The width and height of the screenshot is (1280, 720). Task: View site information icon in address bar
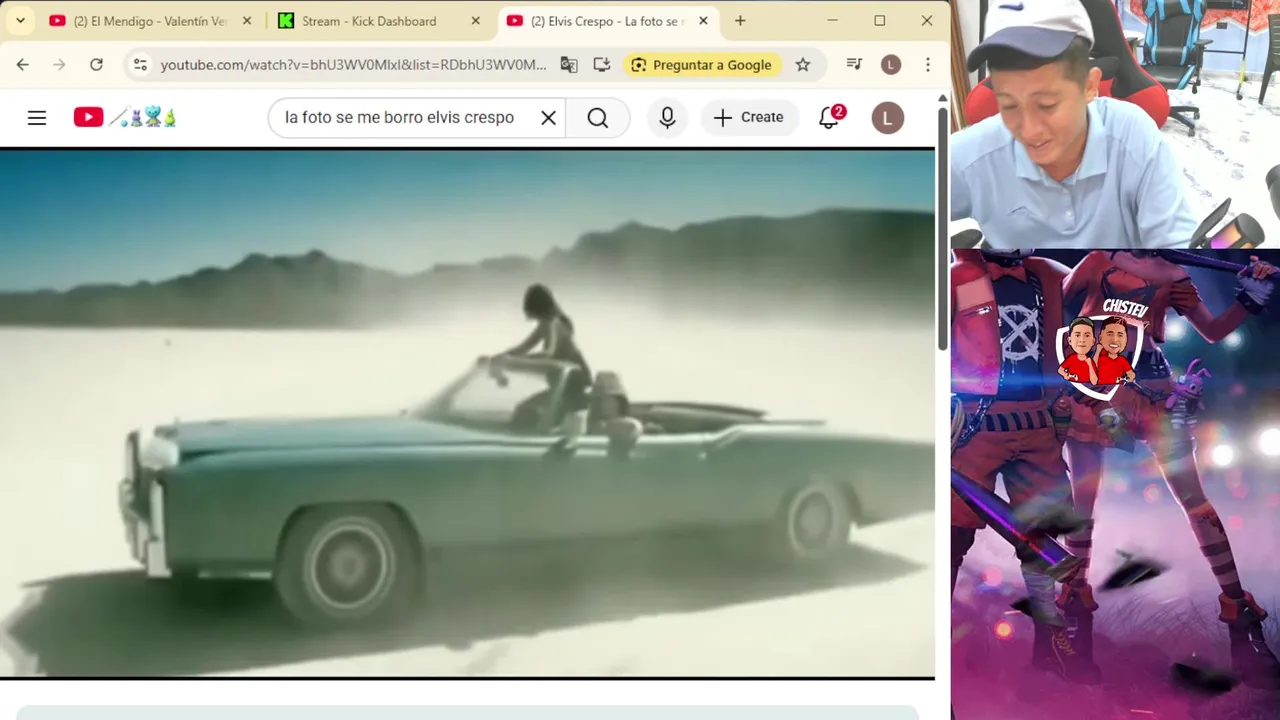[140, 65]
